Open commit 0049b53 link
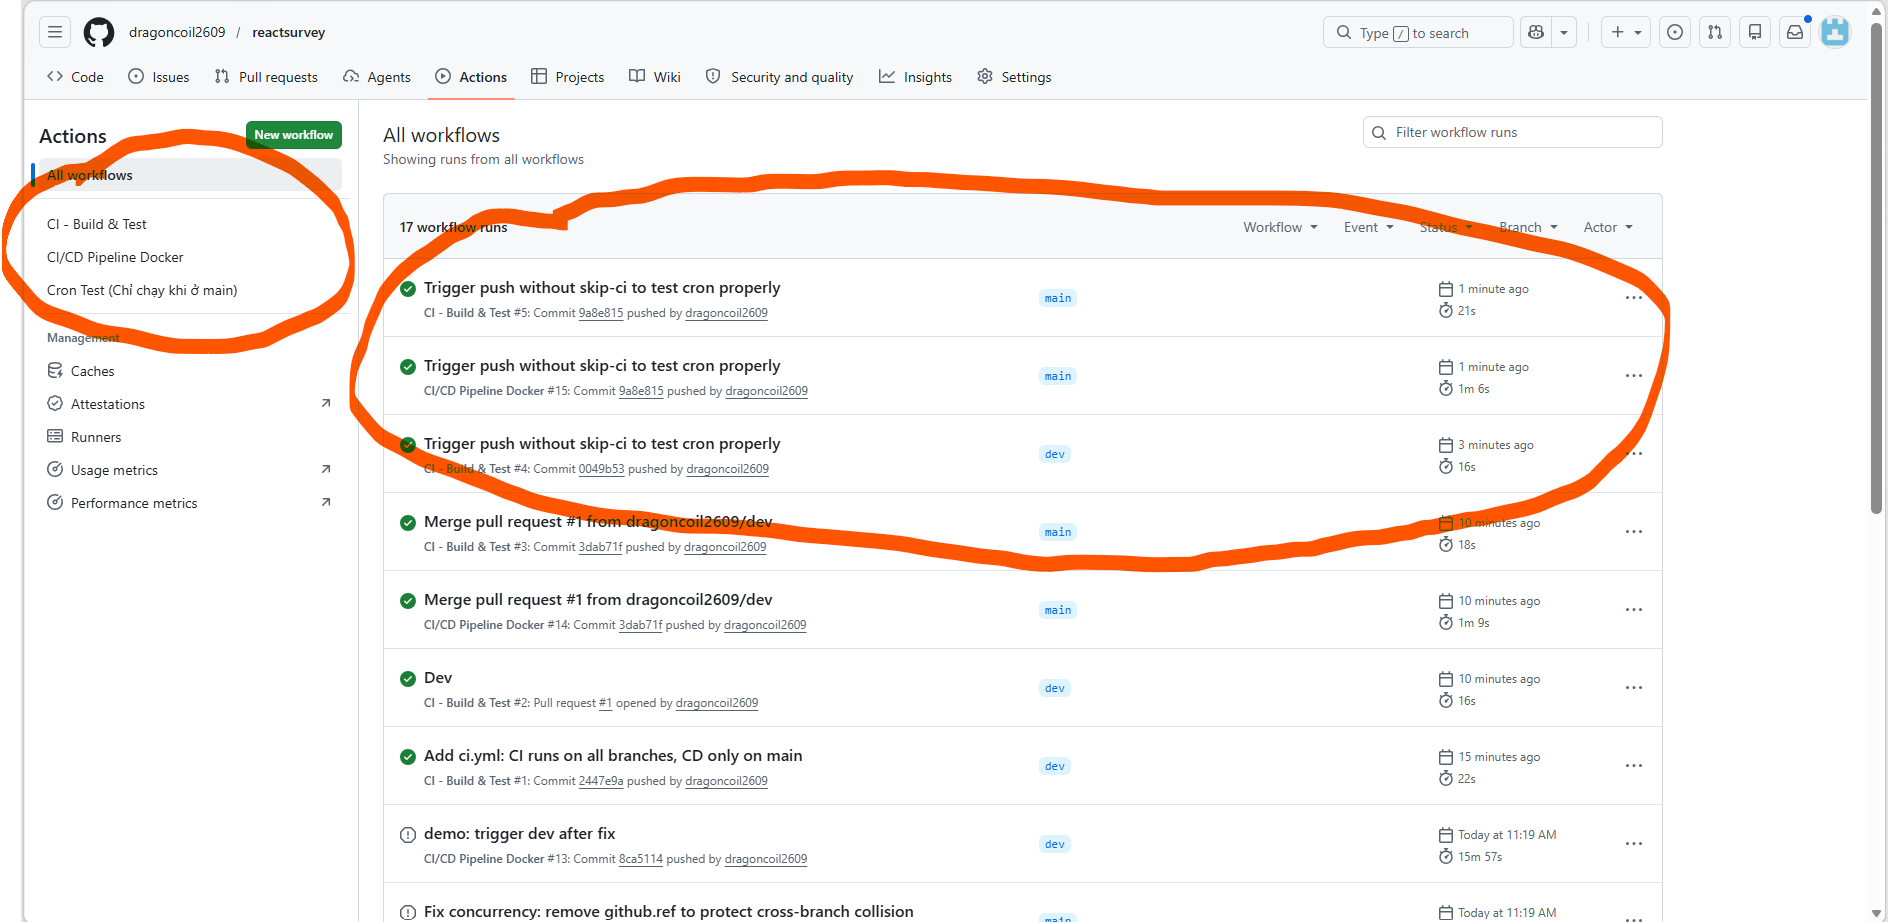This screenshot has height=922, width=1888. (x=601, y=469)
